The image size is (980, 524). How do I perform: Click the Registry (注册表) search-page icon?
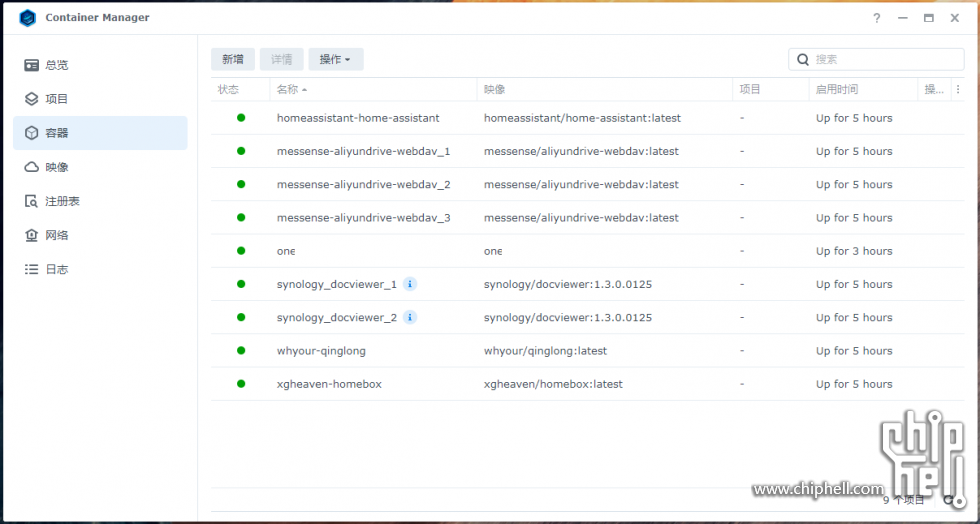click(x=31, y=201)
